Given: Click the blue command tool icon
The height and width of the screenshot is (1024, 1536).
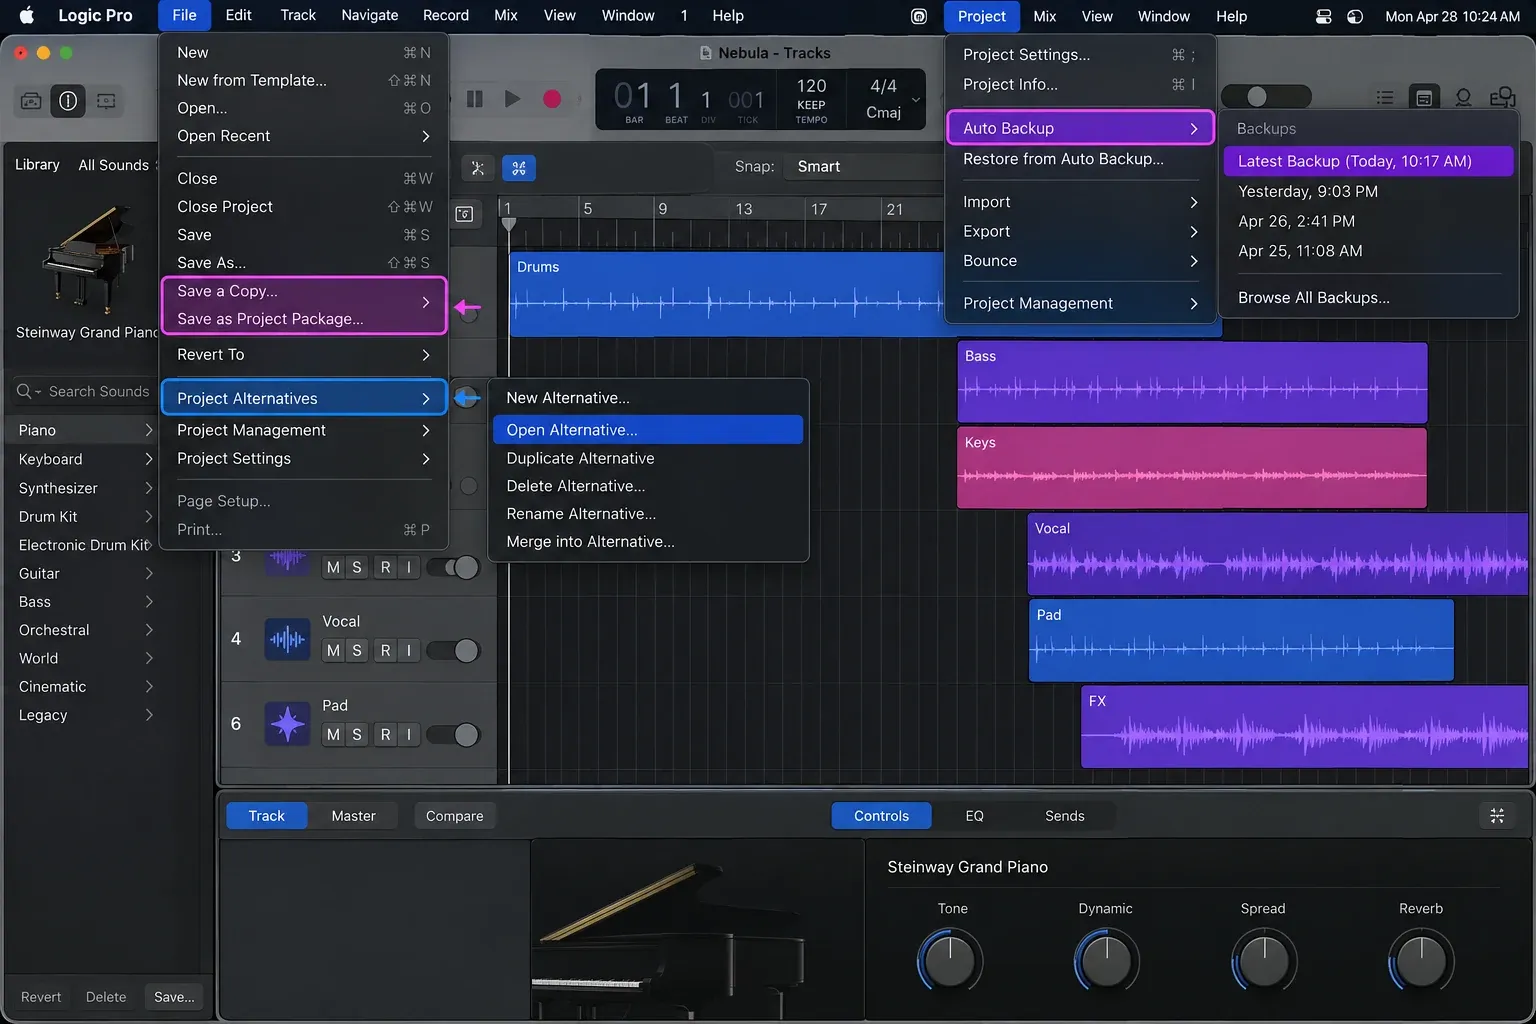Looking at the screenshot, I should click(518, 168).
